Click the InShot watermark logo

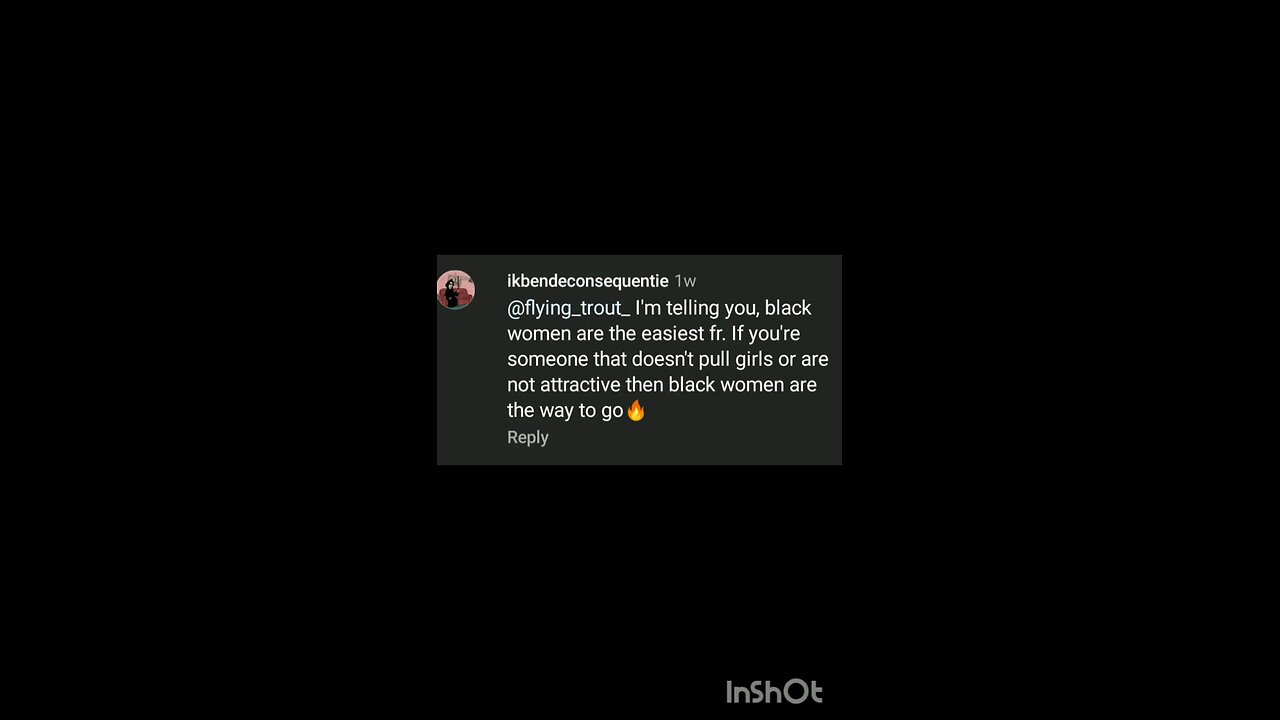pyautogui.click(x=774, y=692)
